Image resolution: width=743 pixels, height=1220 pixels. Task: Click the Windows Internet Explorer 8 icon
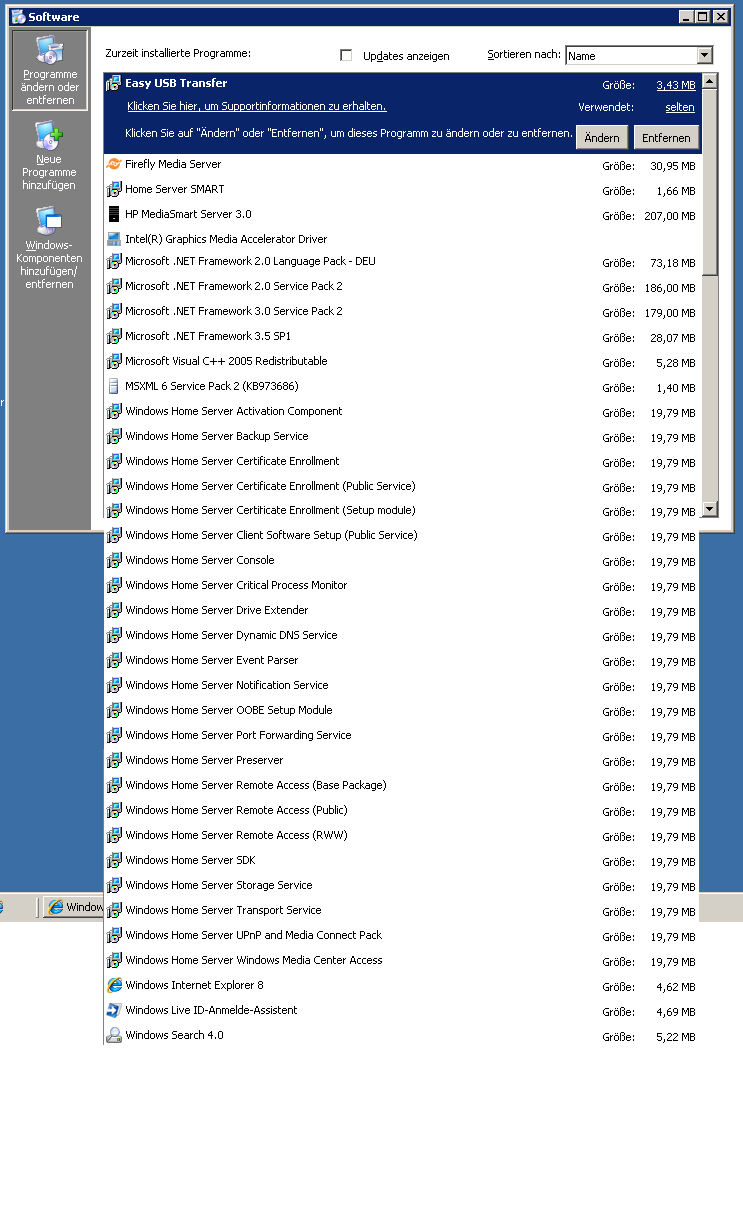coord(114,986)
